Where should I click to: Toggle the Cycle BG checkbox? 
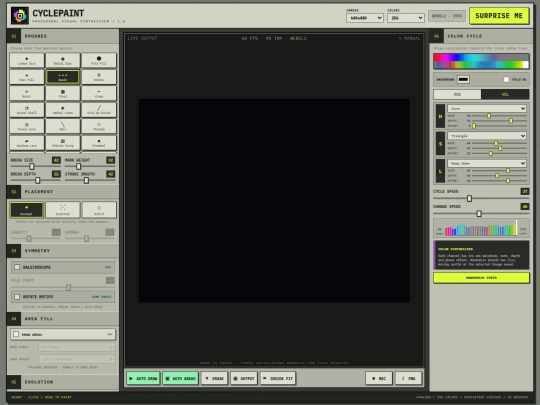tap(506, 80)
